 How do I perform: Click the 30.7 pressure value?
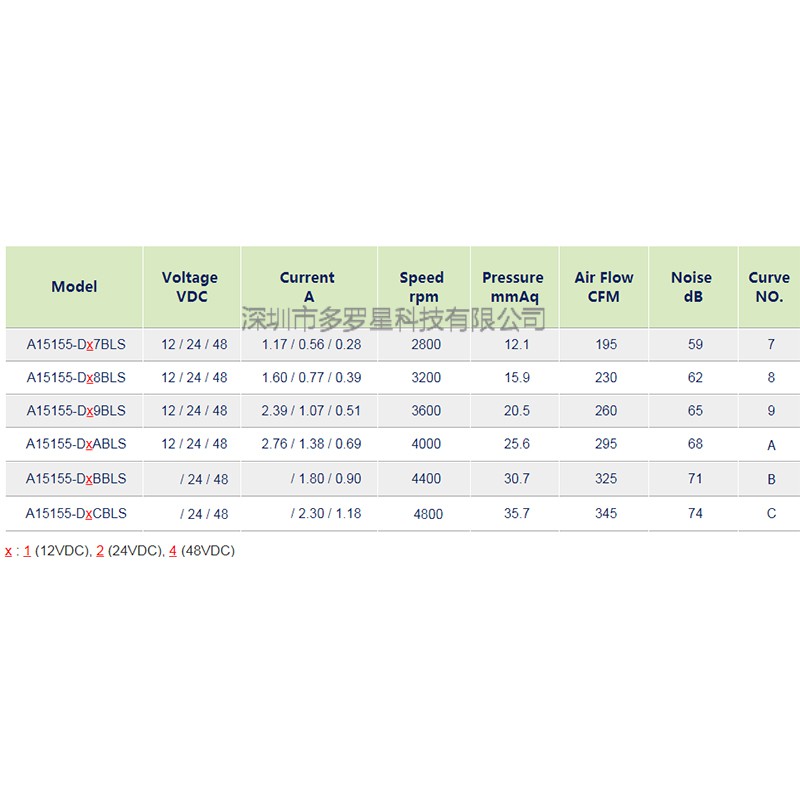[517, 479]
